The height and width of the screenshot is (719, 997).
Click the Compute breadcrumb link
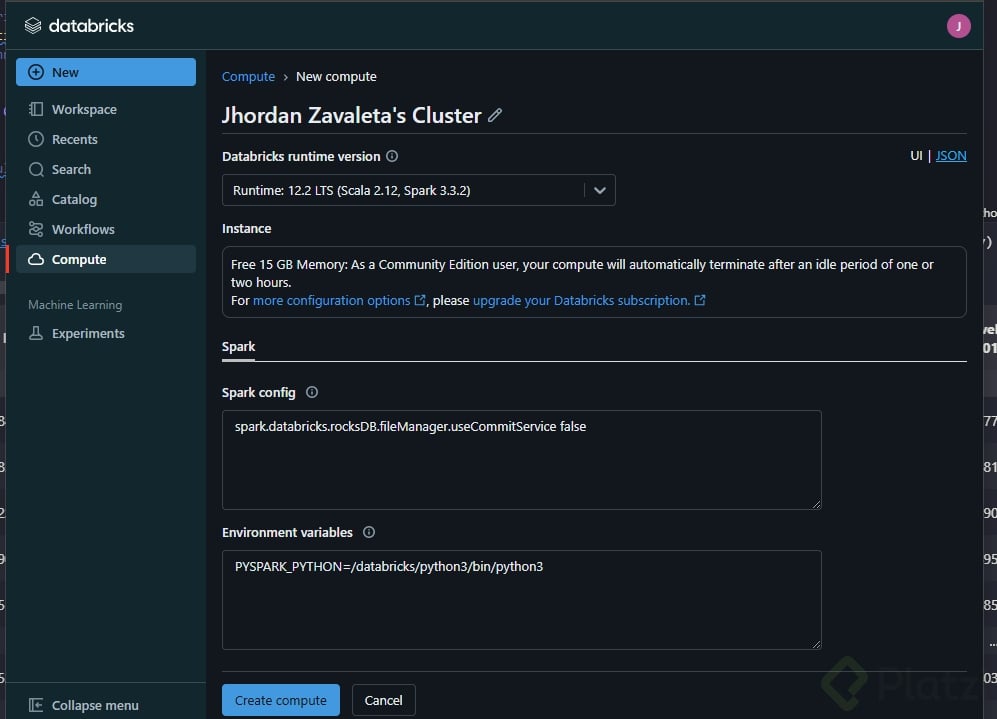pyautogui.click(x=248, y=77)
